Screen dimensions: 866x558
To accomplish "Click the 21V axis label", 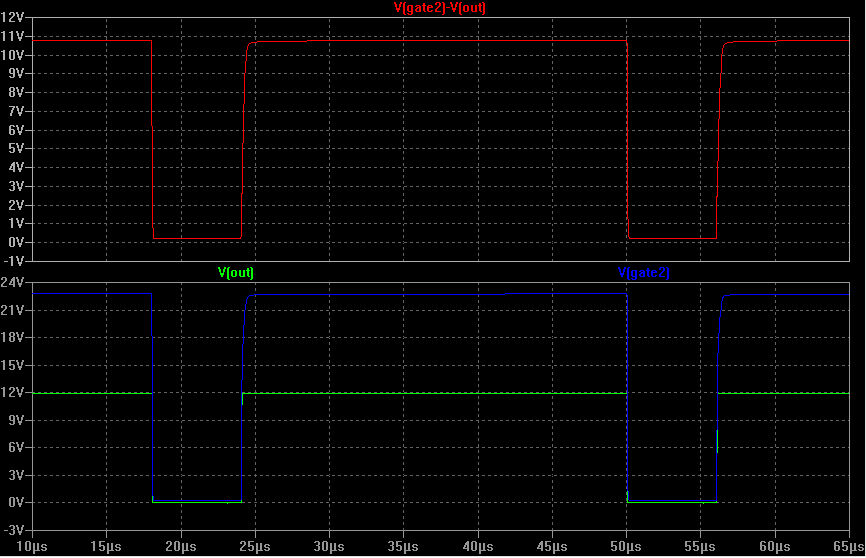I will (x=12, y=310).
